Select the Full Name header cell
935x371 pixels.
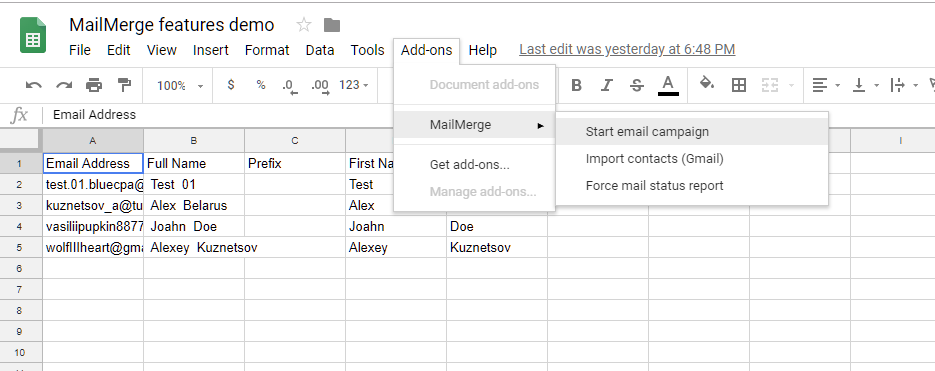[194, 163]
